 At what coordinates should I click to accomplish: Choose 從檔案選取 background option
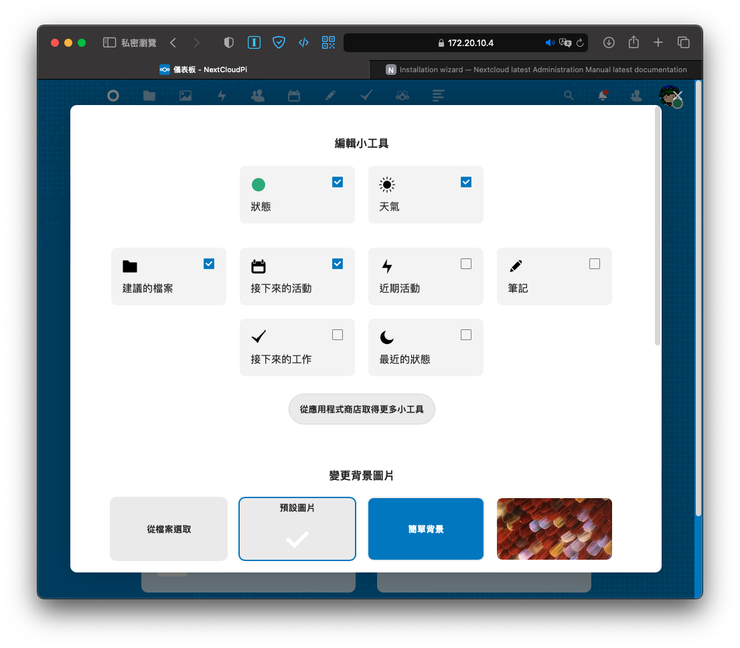[x=169, y=529]
